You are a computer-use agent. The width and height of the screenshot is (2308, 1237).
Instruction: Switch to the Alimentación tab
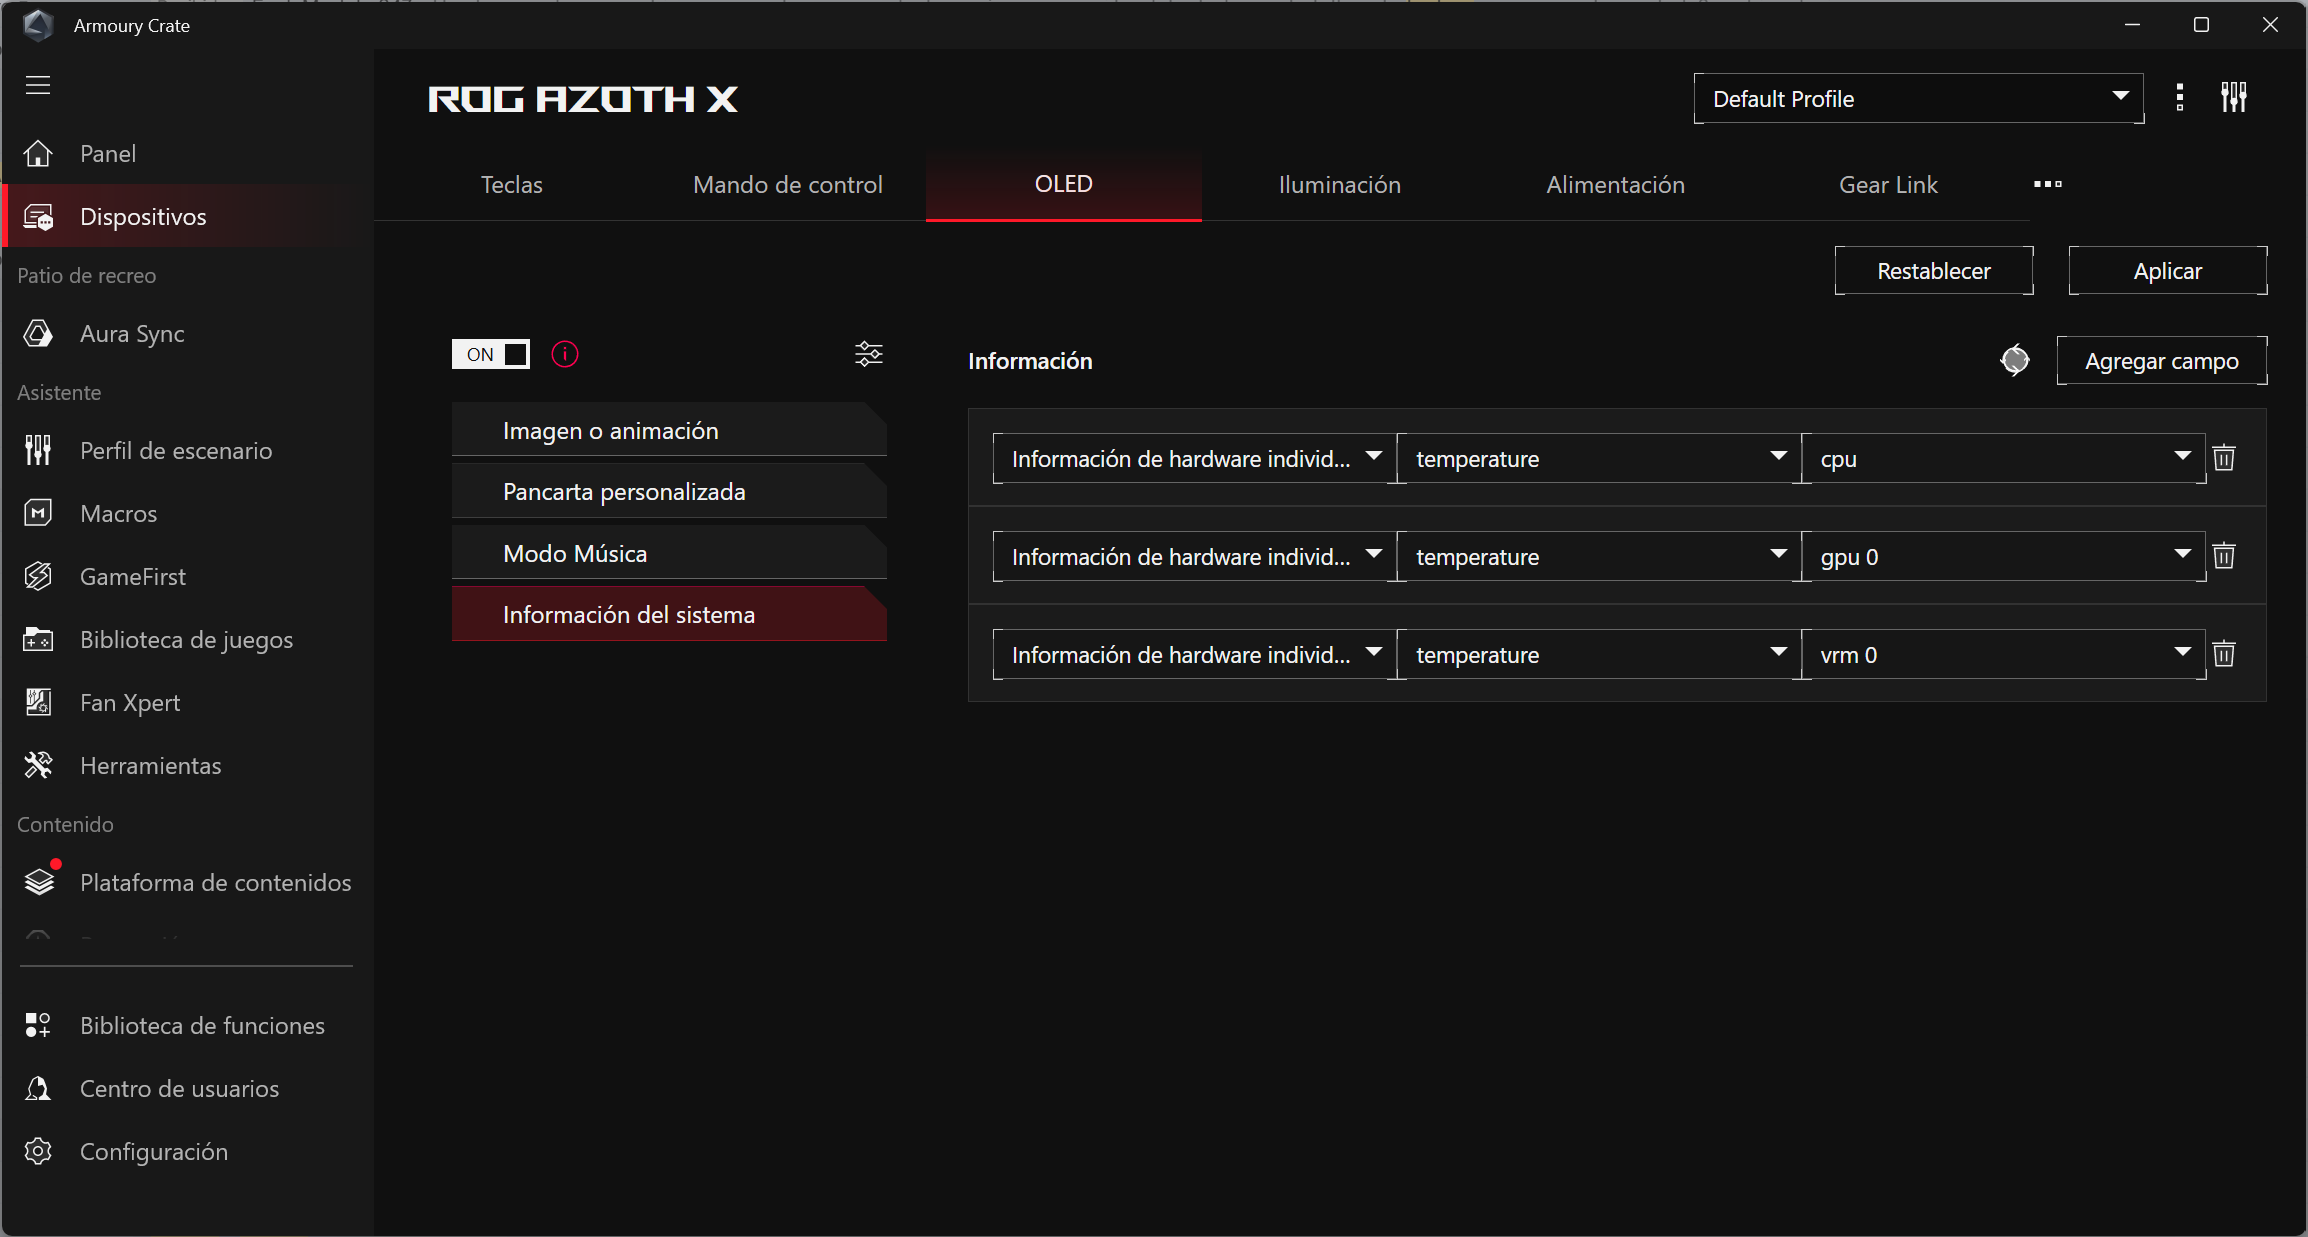1616,185
